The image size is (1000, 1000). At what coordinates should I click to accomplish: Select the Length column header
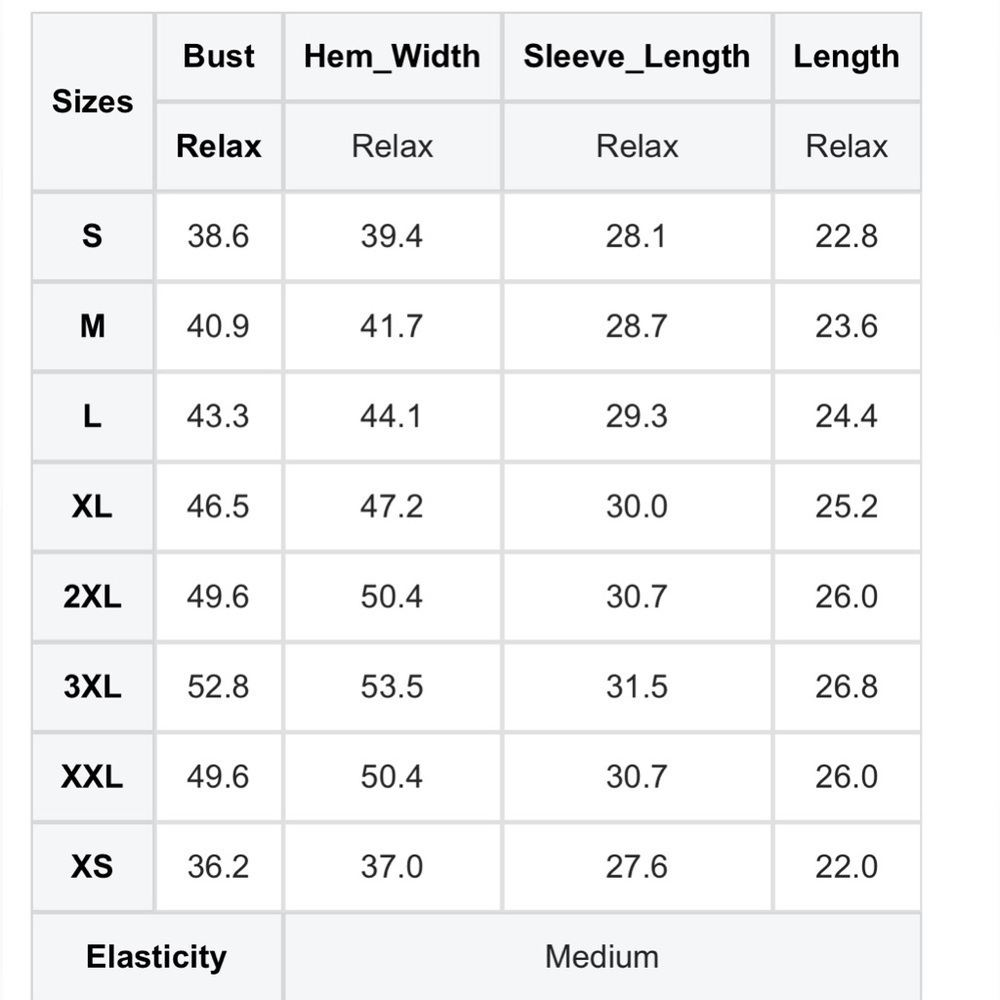846,56
